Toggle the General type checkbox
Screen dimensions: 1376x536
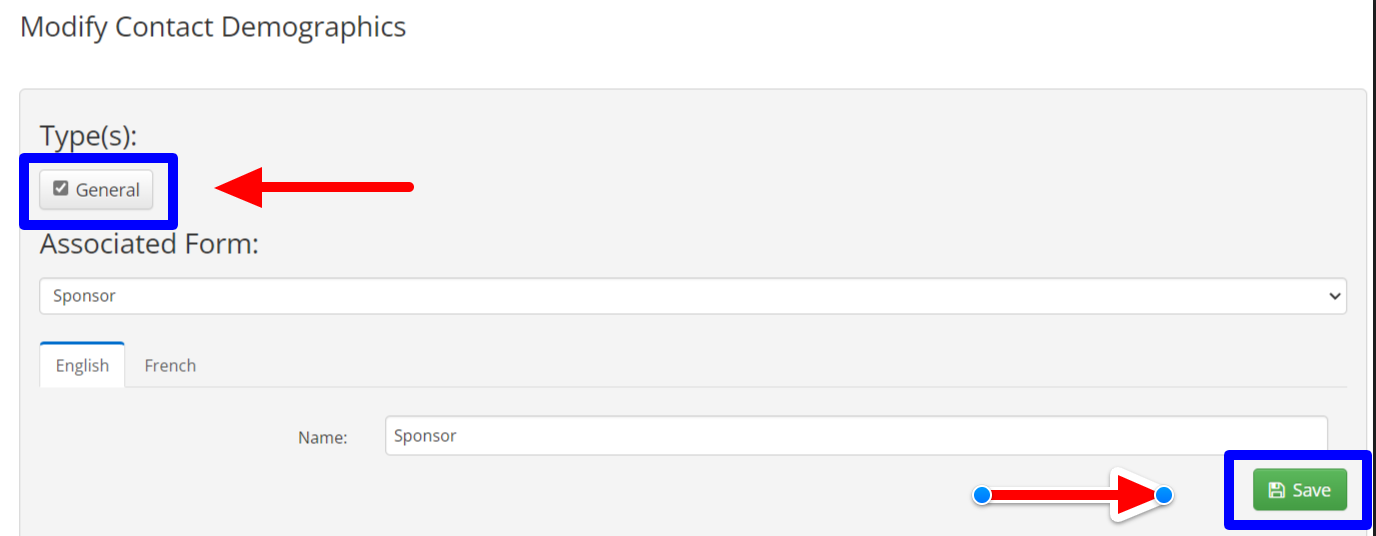61,189
